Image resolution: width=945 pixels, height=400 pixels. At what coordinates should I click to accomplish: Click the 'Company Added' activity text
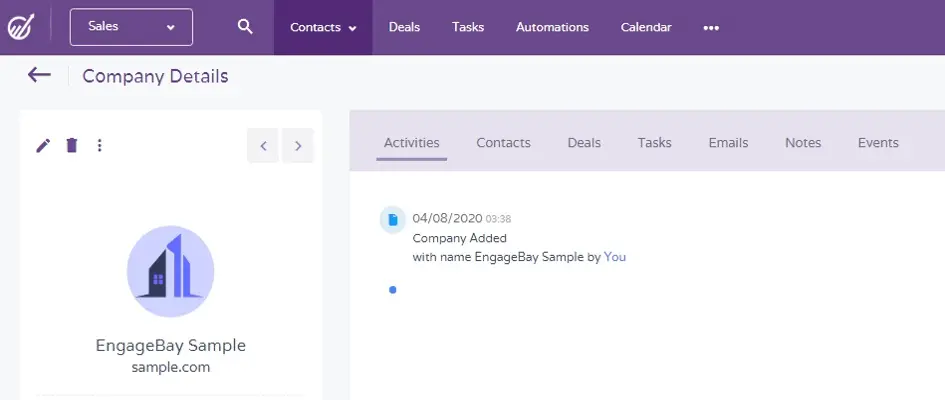(459, 238)
